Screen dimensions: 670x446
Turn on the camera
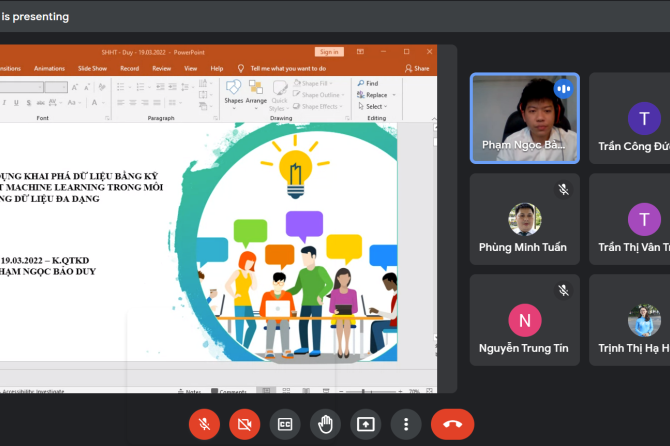click(243, 424)
